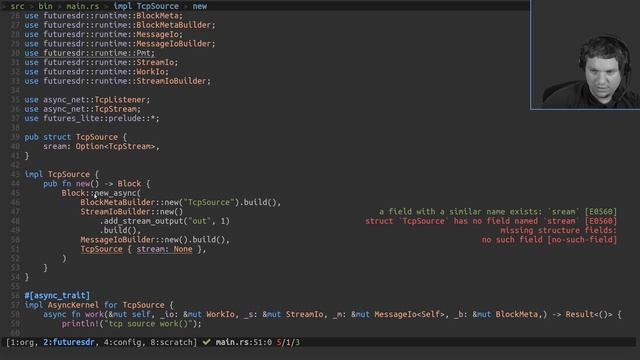Select the 1:org workspace in status bar

[22, 342]
